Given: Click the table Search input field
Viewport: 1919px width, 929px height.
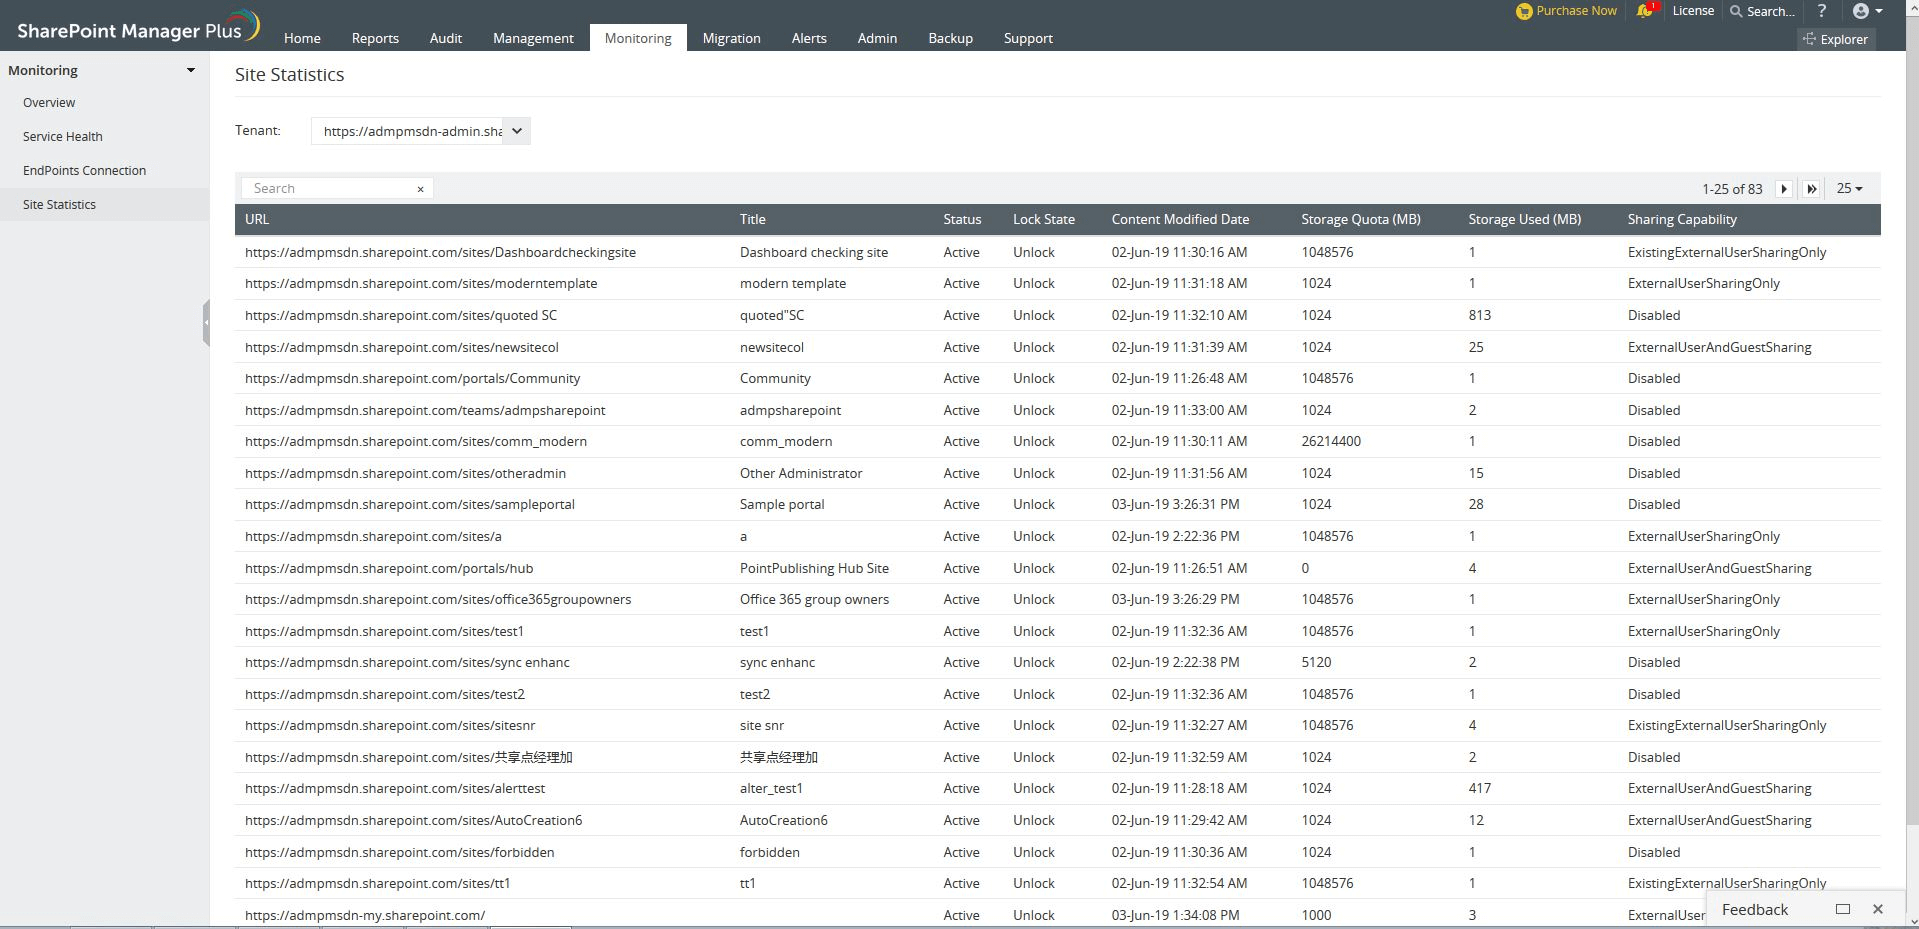Looking at the screenshot, I should click(x=330, y=189).
